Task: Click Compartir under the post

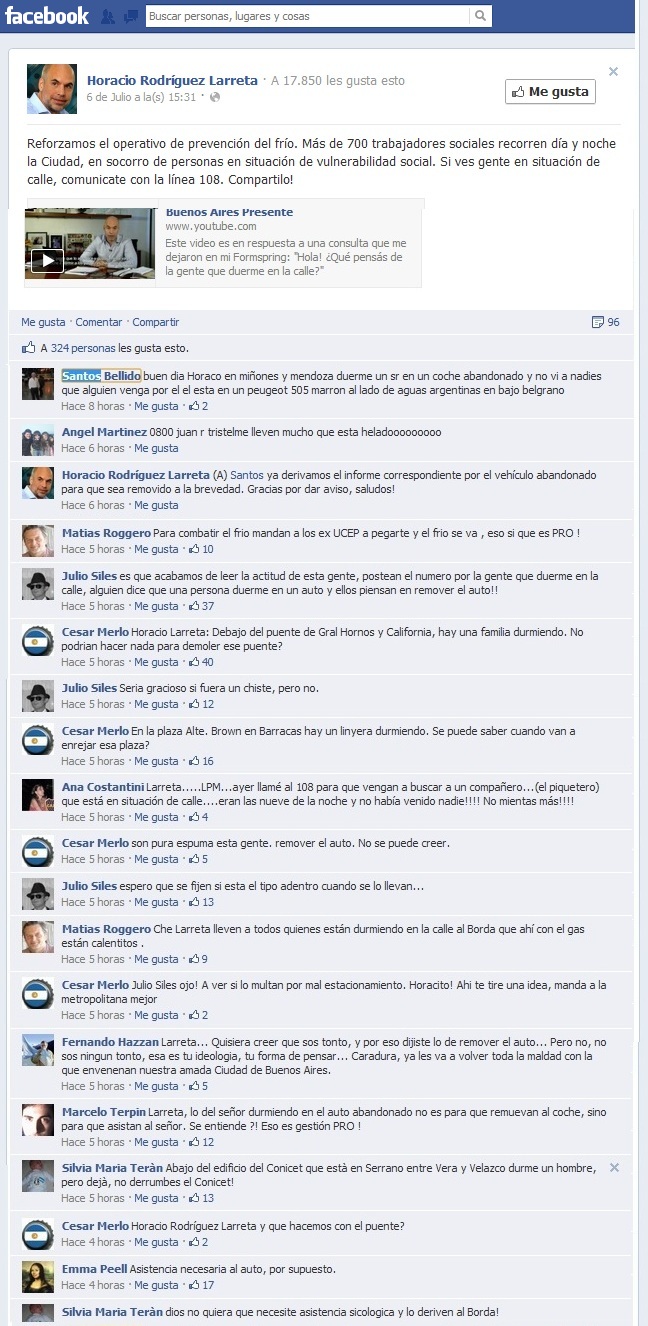Action: [156, 322]
